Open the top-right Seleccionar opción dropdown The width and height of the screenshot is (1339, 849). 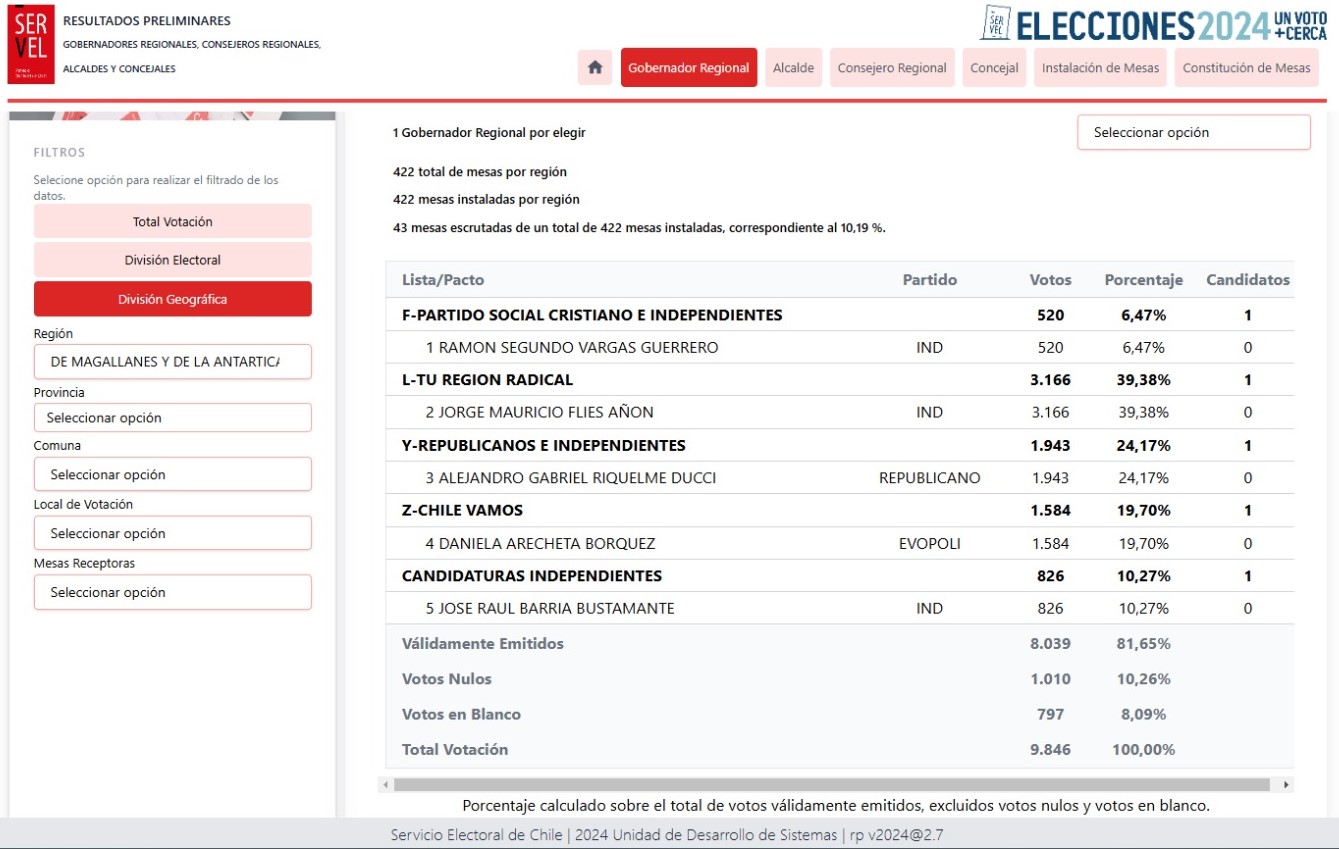pos(1193,132)
